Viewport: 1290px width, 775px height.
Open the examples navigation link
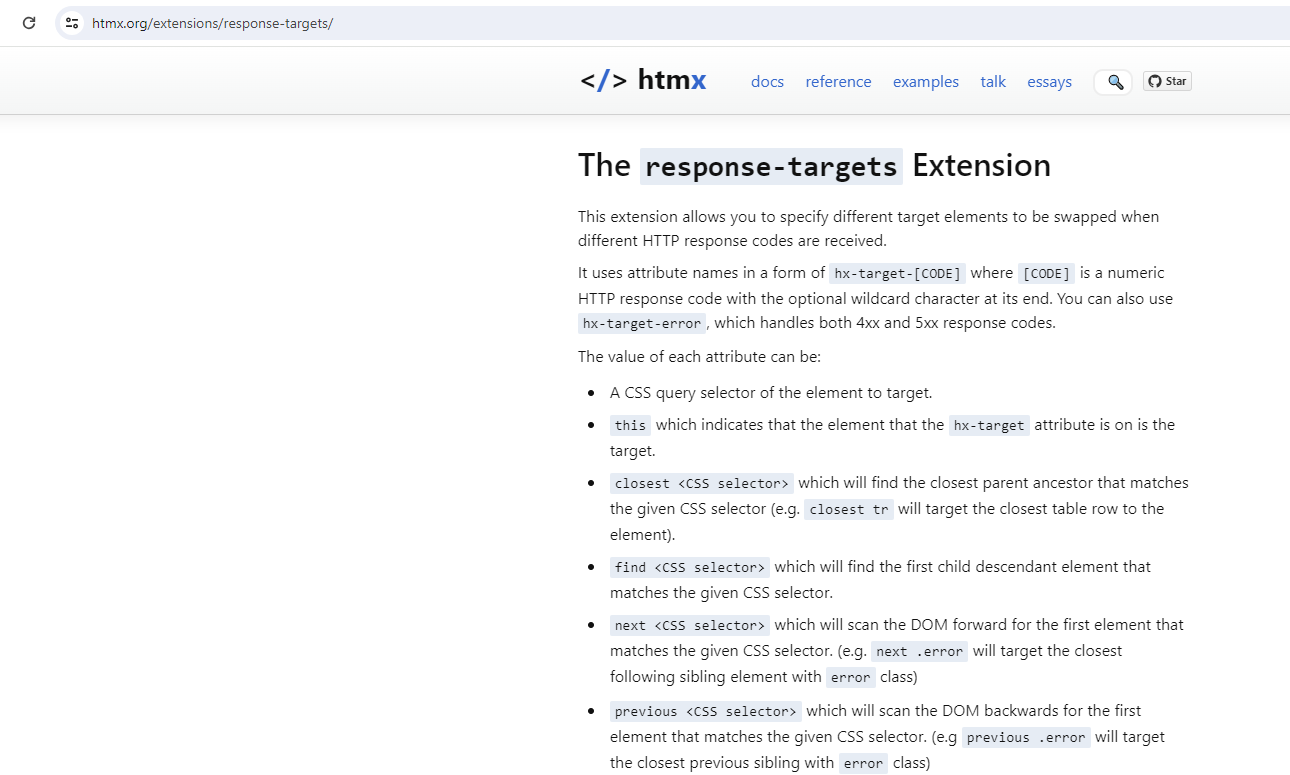coord(926,82)
